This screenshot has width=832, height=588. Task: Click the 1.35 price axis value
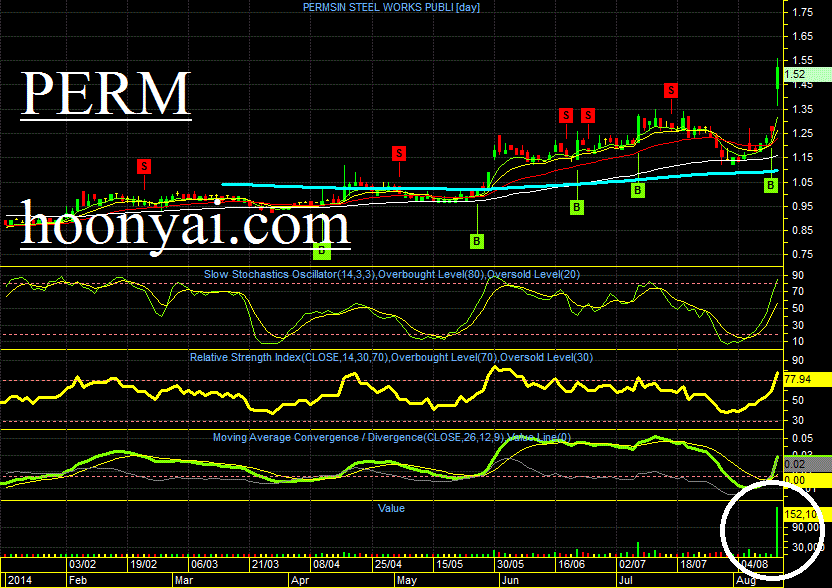pyautogui.click(x=802, y=109)
